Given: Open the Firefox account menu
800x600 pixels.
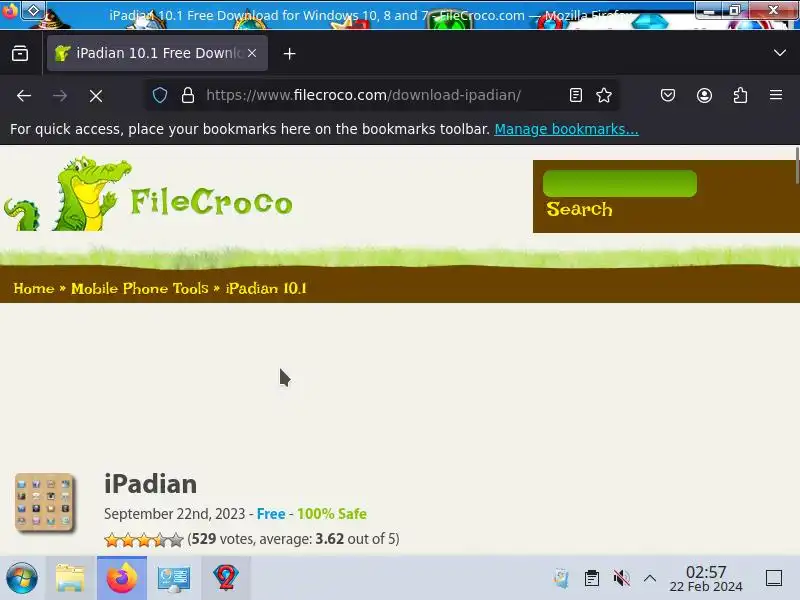Looking at the screenshot, I should pyautogui.click(x=704, y=95).
